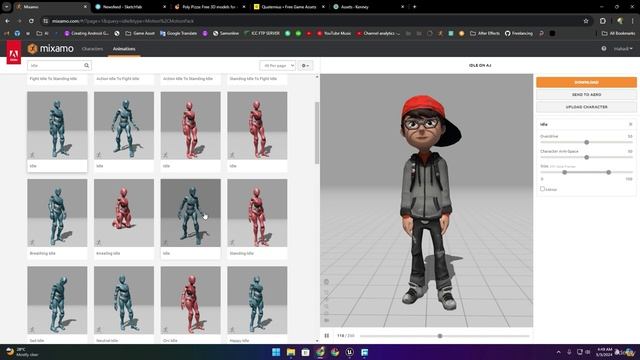640x360 pixels.
Task: Open Channel analytics bookmark
Action: tap(378, 33)
